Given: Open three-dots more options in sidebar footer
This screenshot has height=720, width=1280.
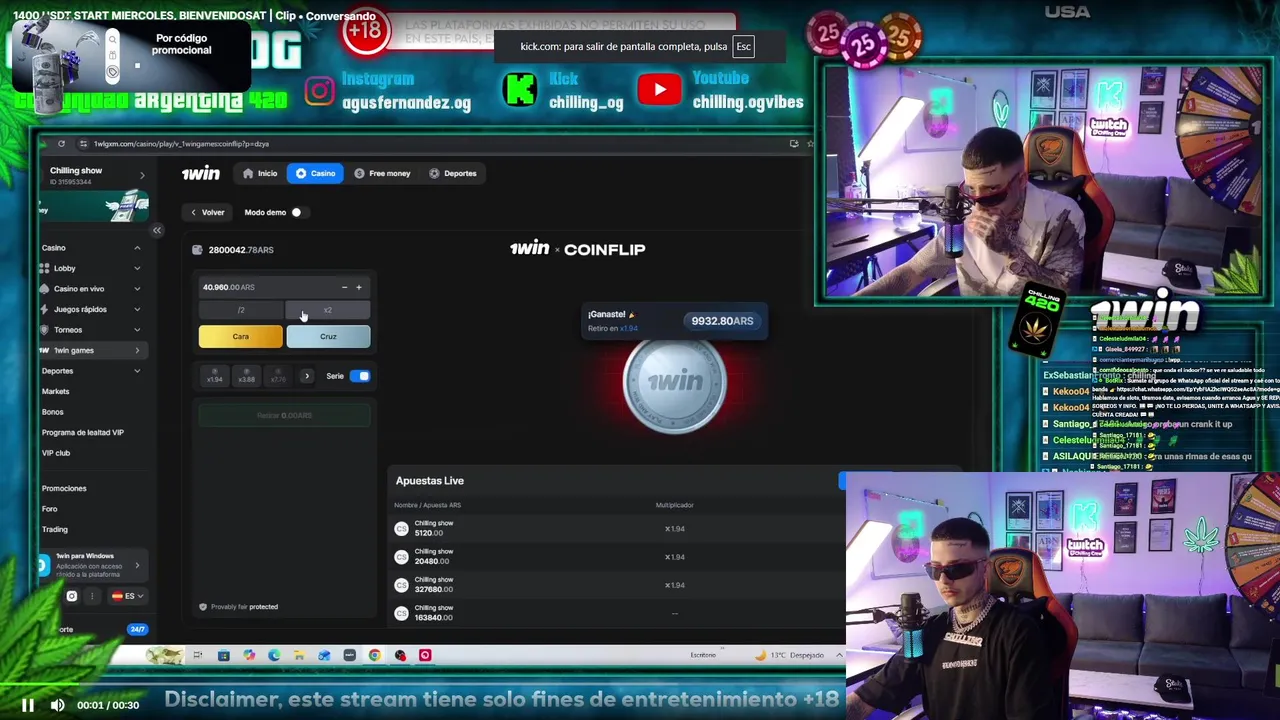Looking at the screenshot, I should tap(92, 596).
